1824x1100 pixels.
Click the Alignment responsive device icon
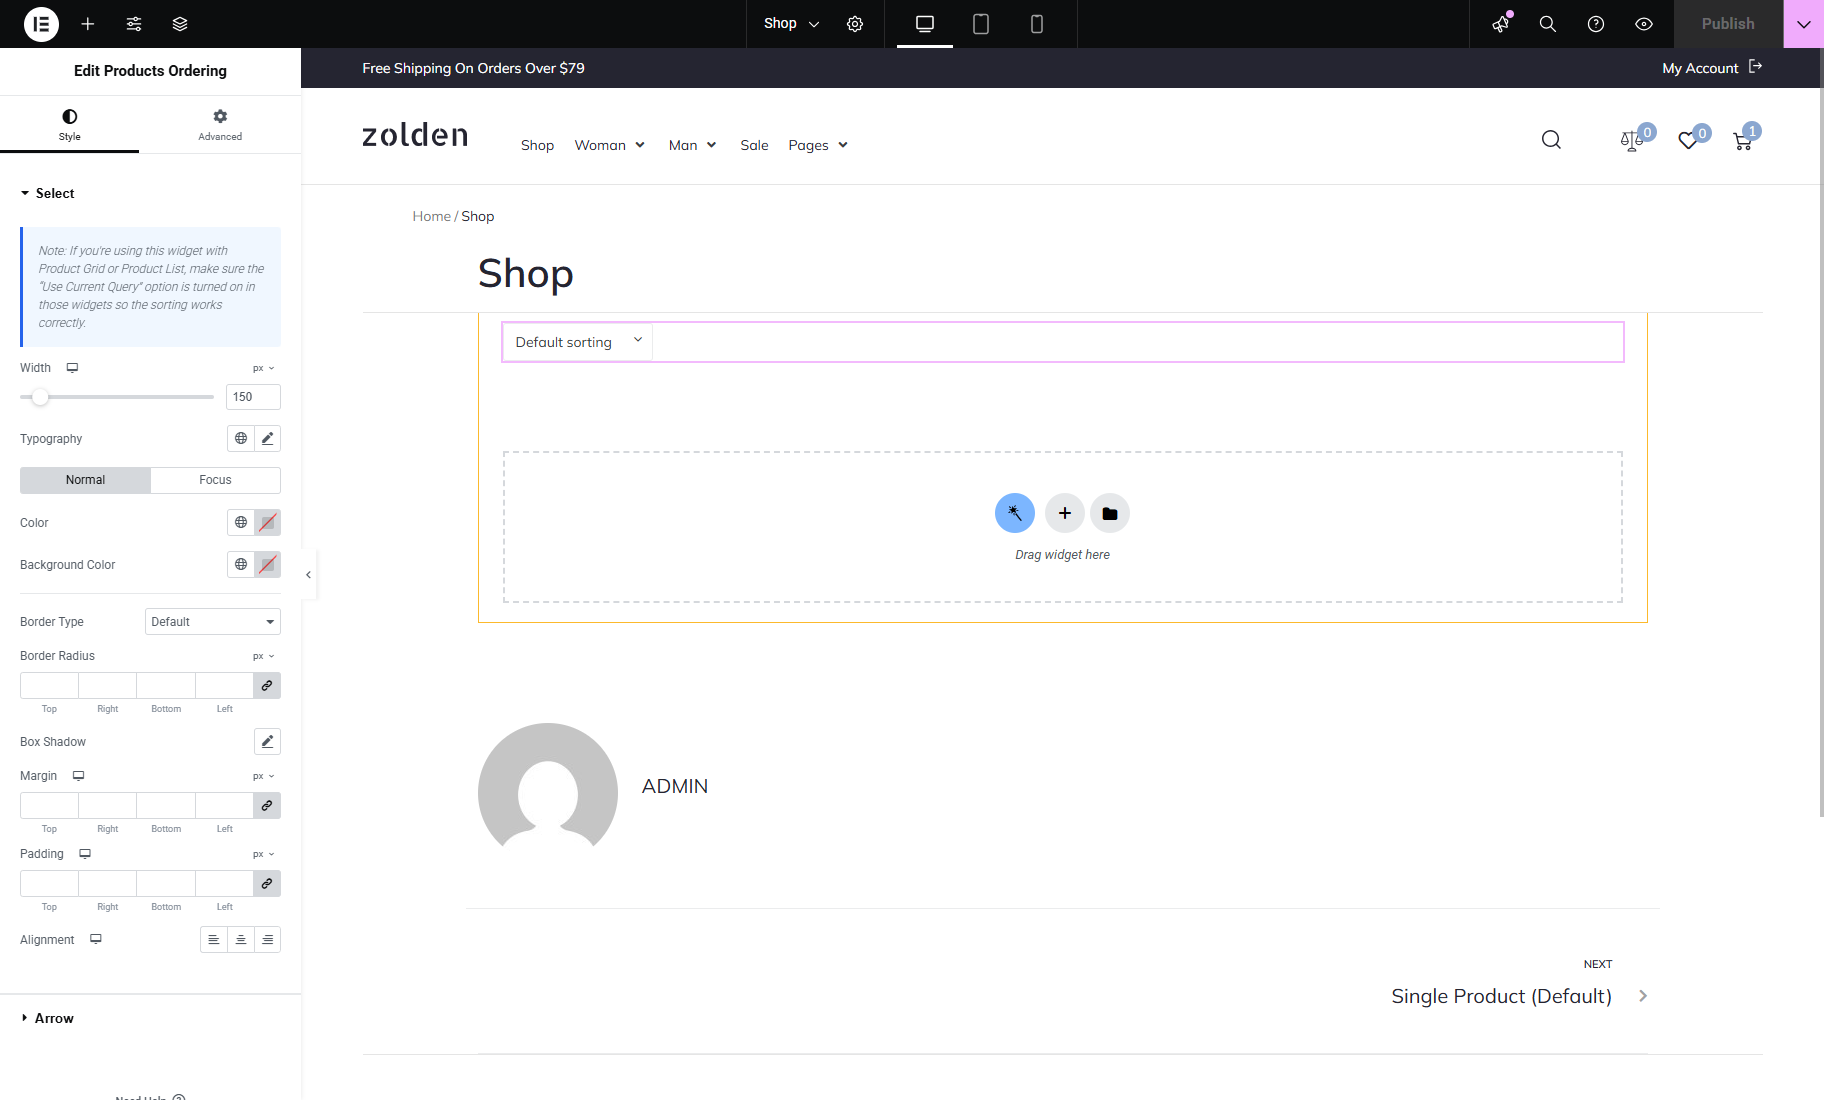coord(96,939)
